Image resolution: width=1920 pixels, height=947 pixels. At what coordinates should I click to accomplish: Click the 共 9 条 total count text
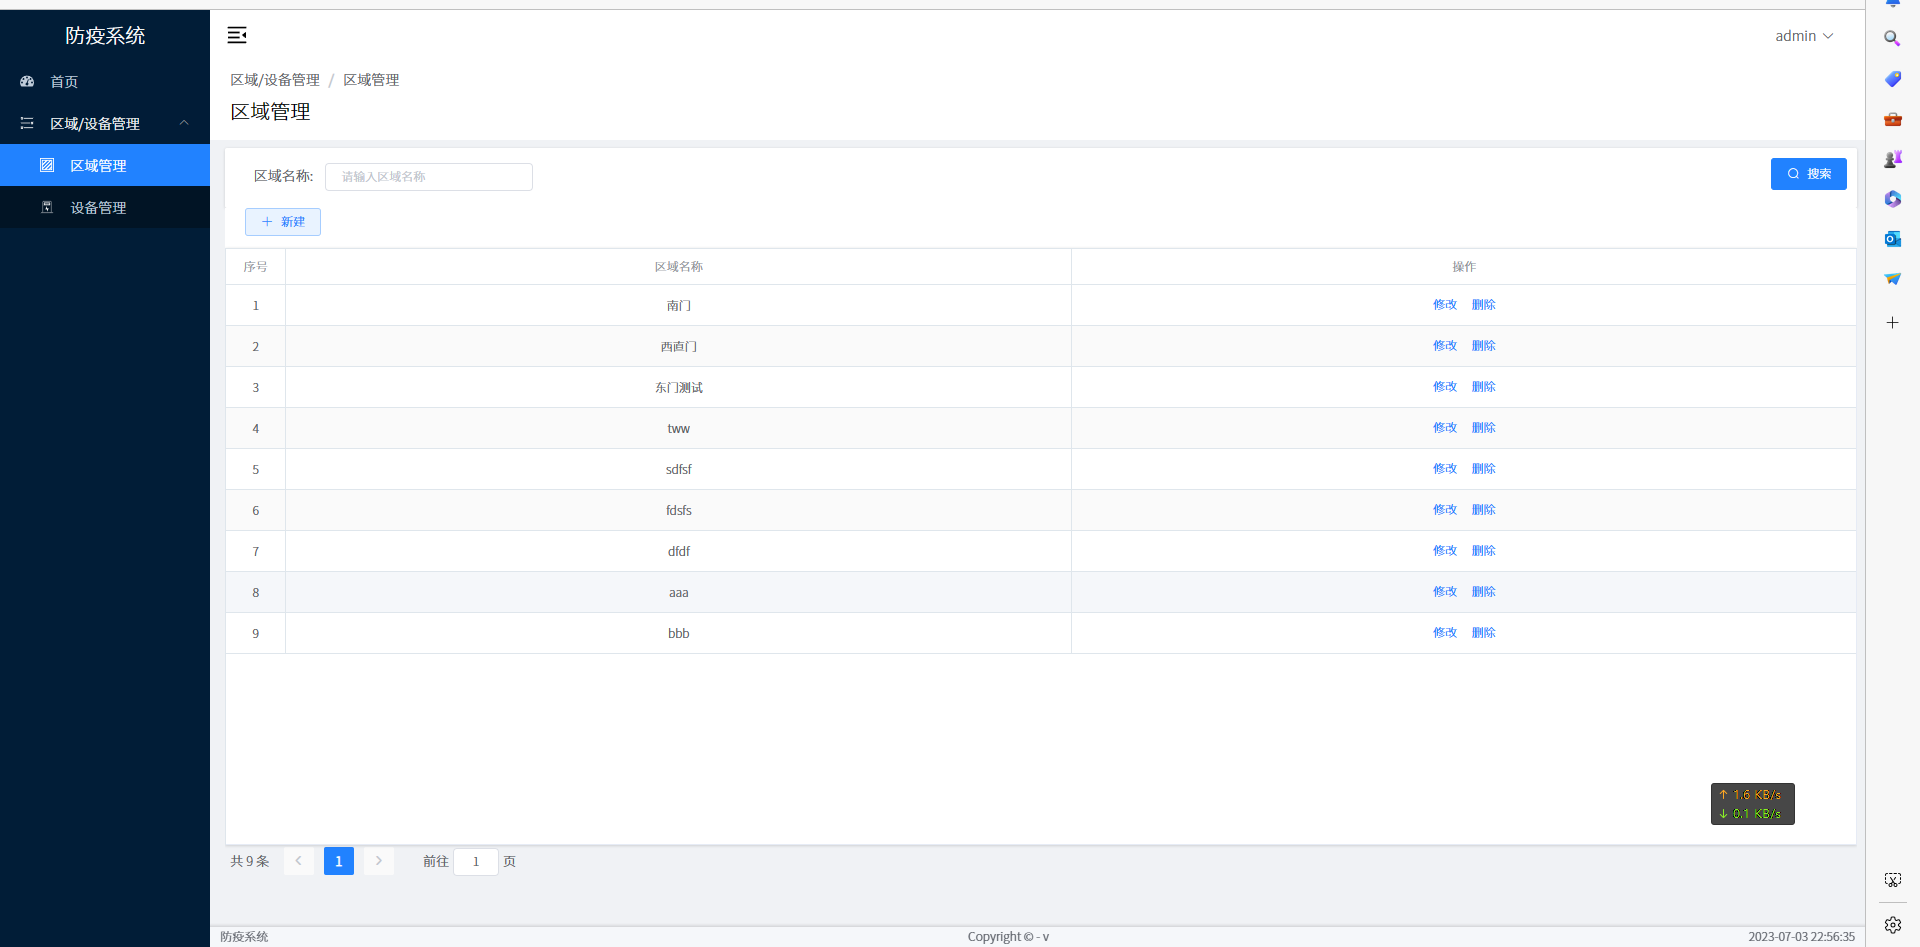click(x=250, y=861)
